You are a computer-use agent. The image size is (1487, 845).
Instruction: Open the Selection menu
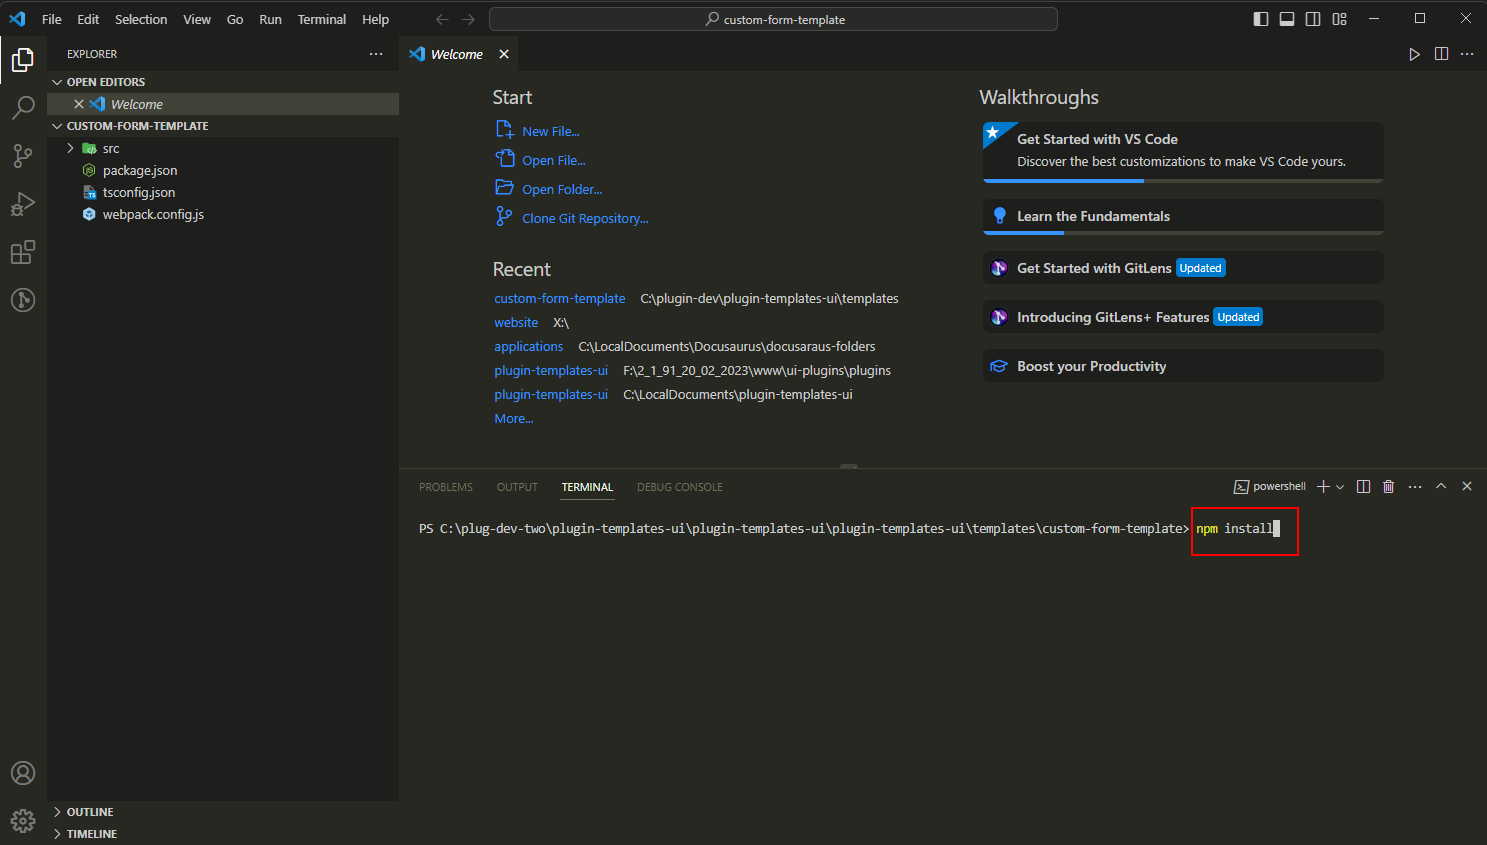point(141,19)
